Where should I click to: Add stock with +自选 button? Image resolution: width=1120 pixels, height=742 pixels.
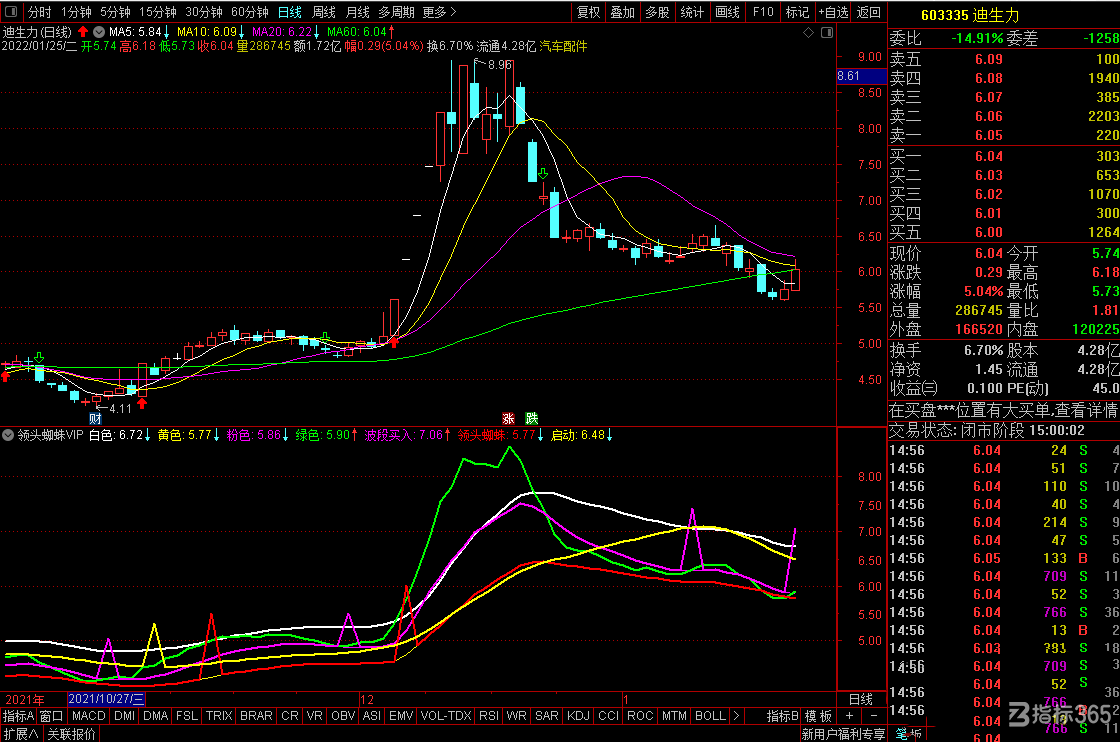click(834, 12)
